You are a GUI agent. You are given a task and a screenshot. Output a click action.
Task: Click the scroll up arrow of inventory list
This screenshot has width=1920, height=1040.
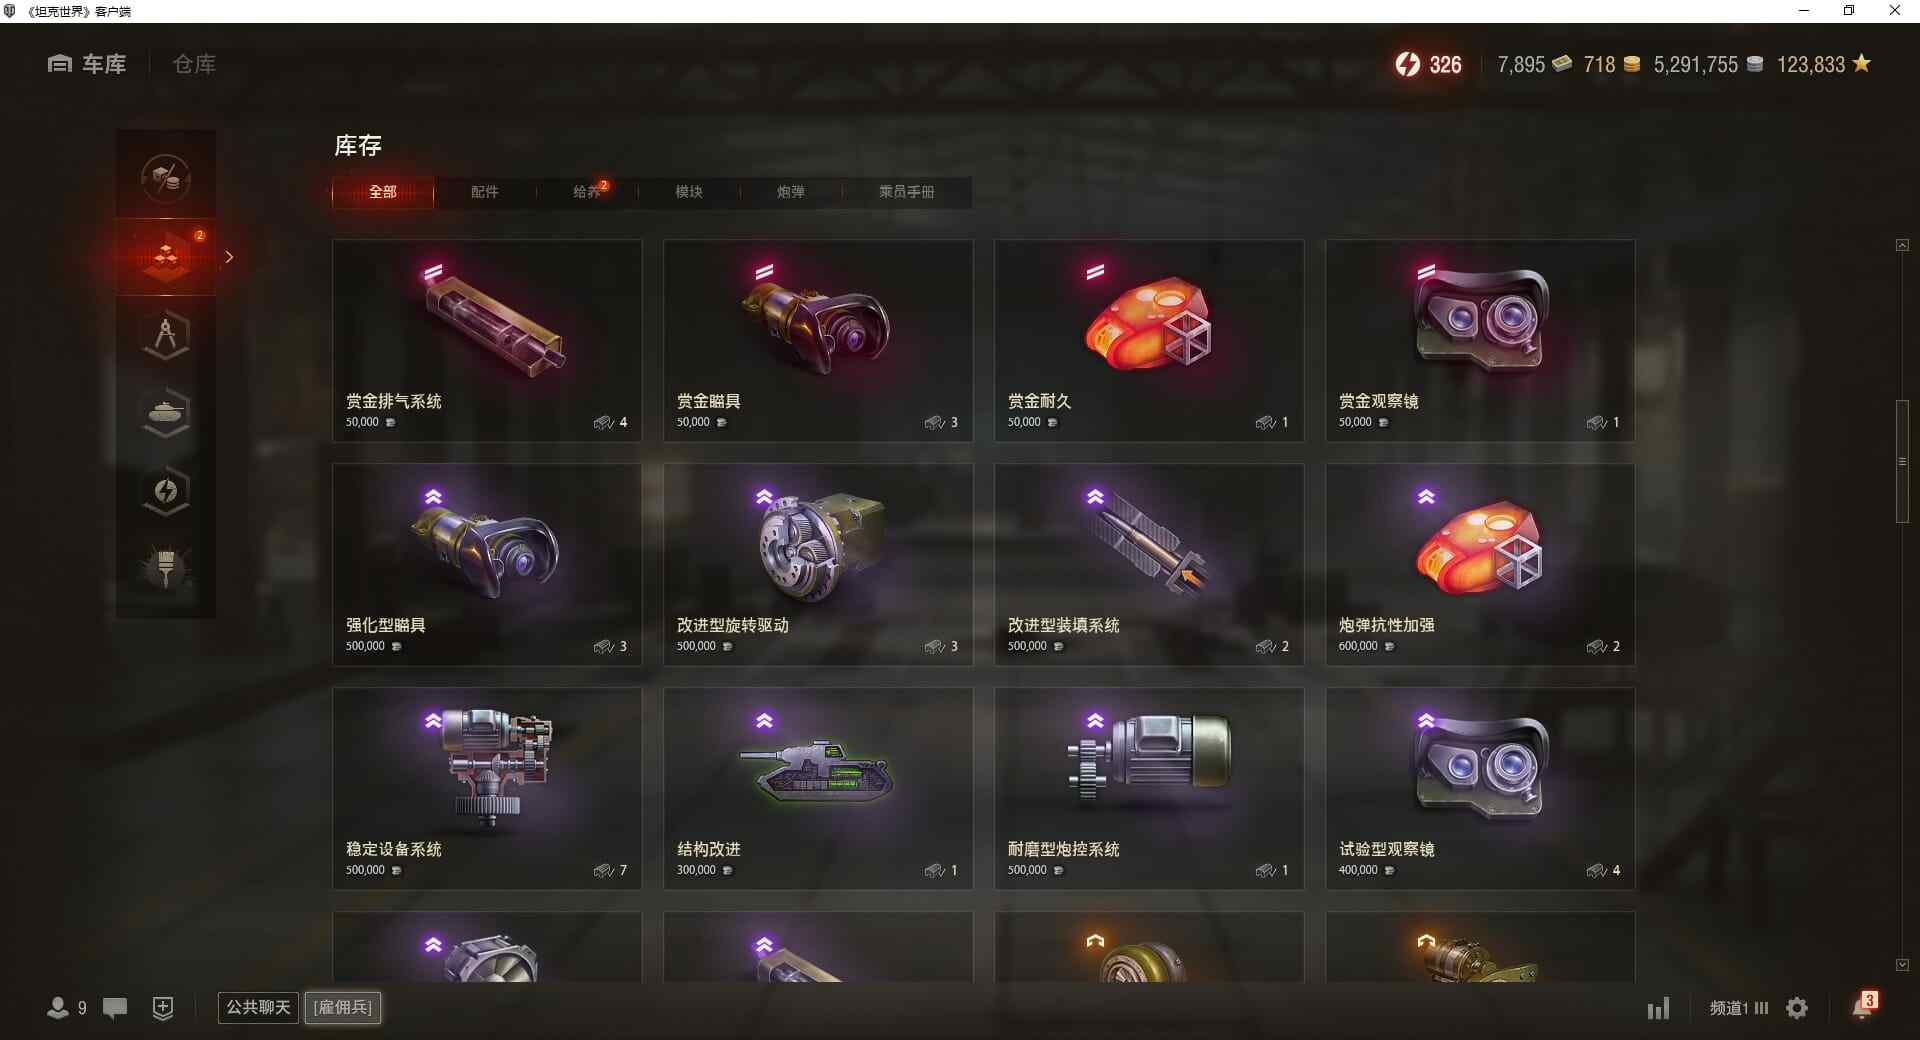(1902, 245)
